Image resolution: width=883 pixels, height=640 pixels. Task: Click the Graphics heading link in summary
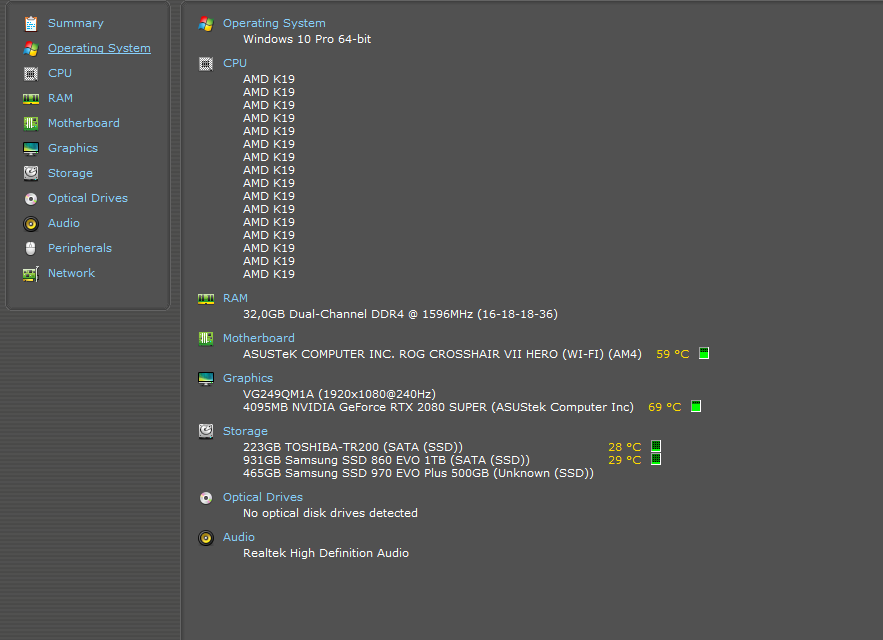click(248, 379)
